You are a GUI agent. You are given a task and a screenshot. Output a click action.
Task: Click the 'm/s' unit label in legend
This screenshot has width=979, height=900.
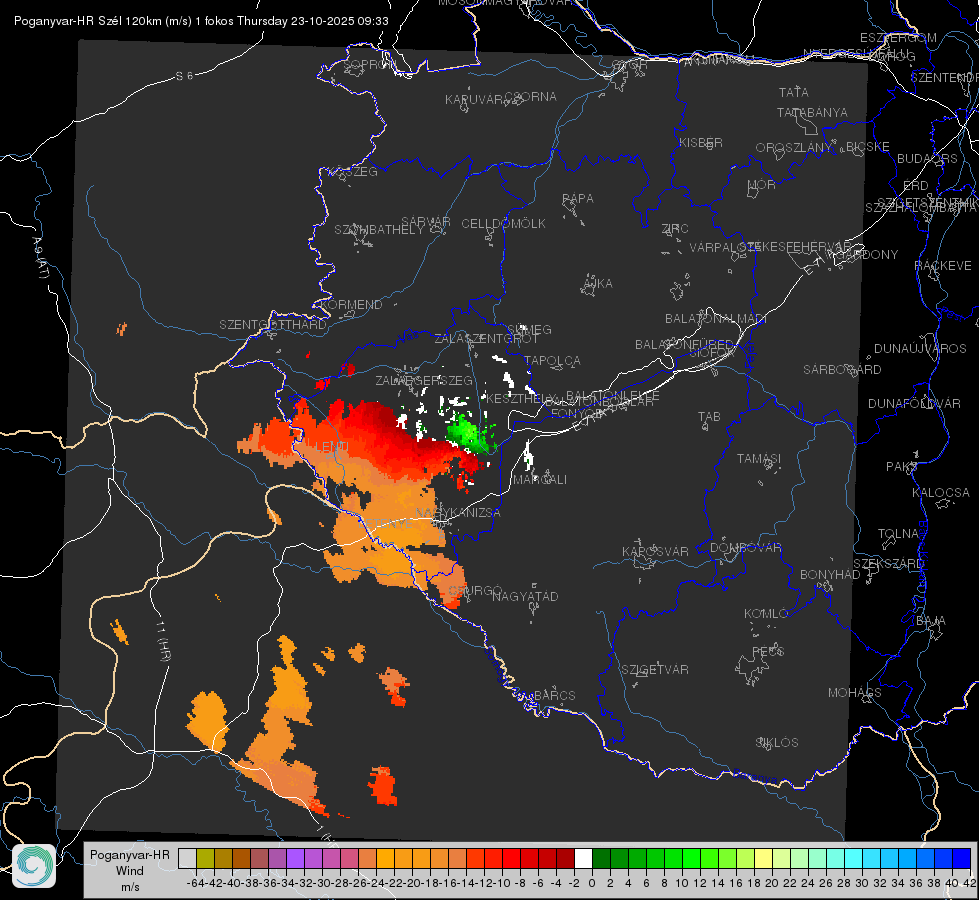129,887
